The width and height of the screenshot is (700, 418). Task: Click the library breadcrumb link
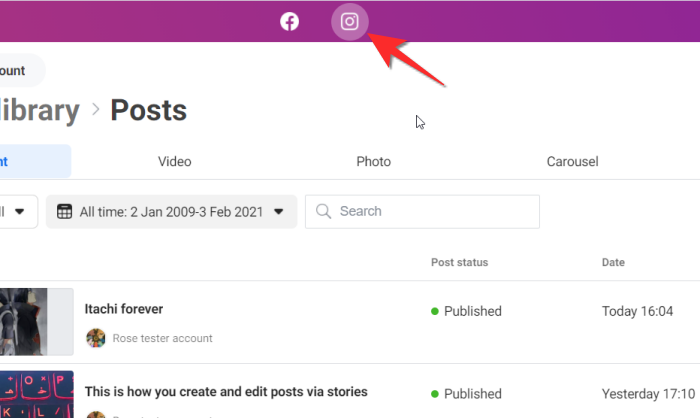click(39, 110)
